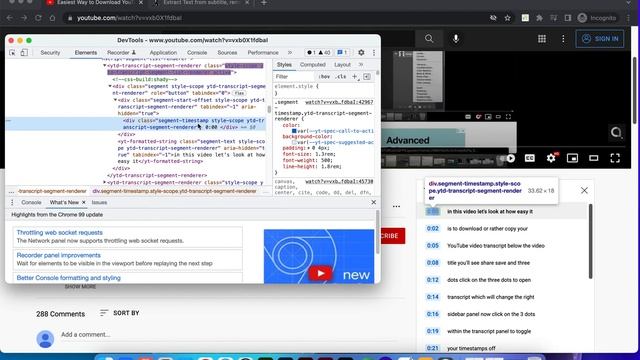Open video player settings gear
The image size is (640, 360).
[x=551, y=158]
